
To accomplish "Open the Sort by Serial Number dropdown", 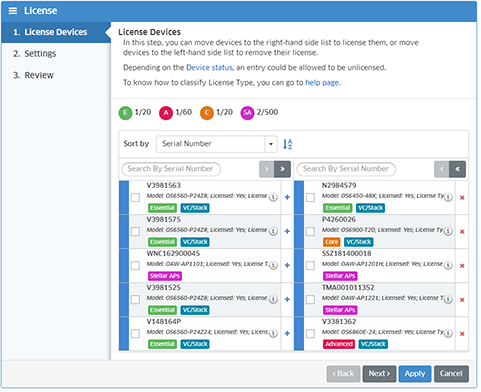I will pos(217,144).
